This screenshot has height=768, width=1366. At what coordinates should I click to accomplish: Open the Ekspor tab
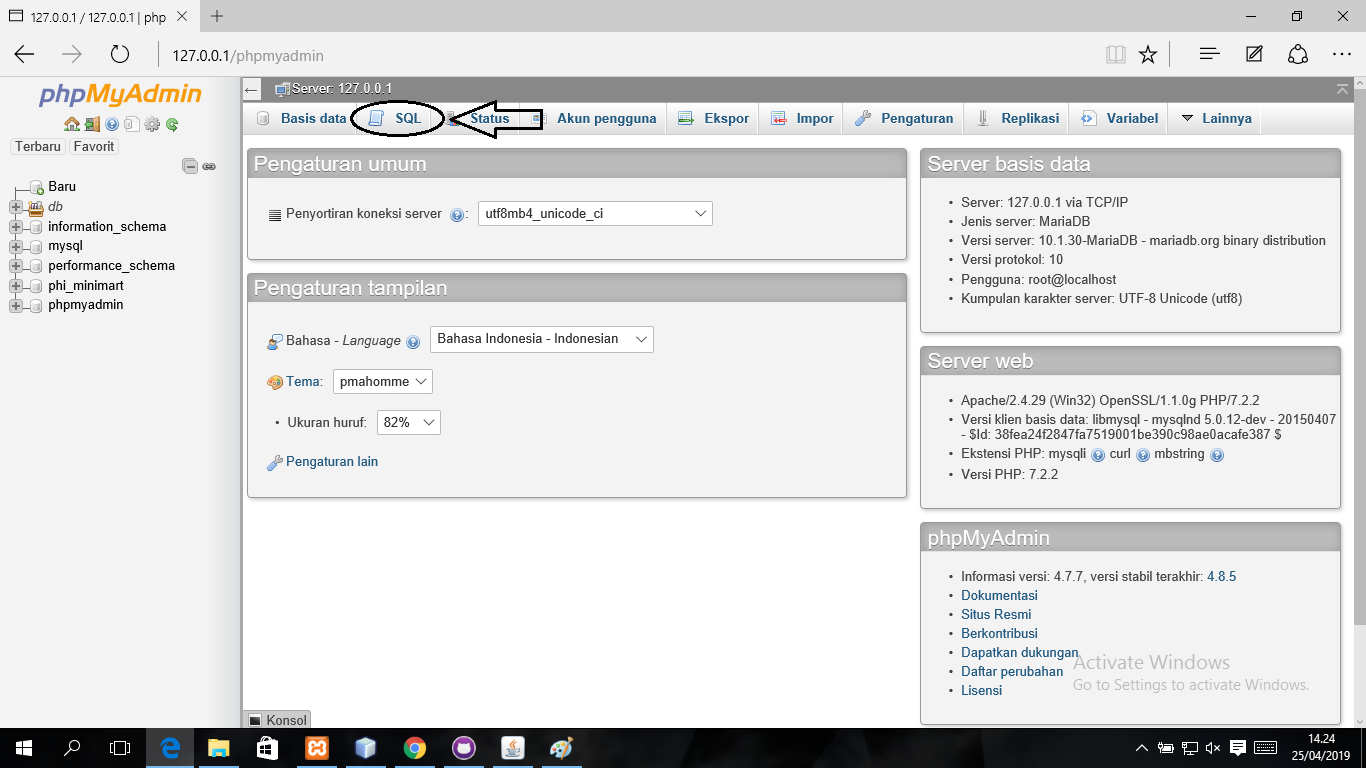[x=714, y=118]
